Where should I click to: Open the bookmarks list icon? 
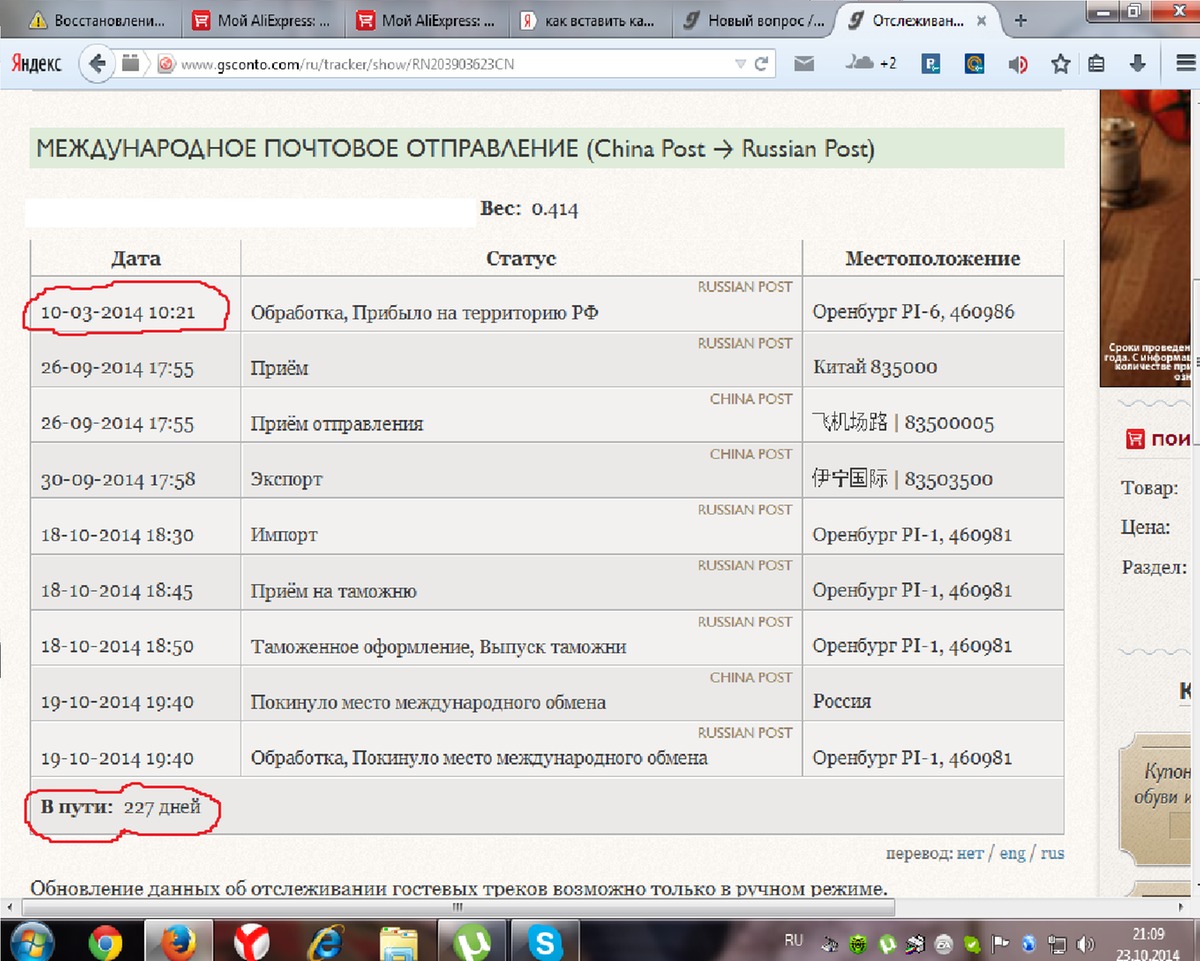[1097, 64]
